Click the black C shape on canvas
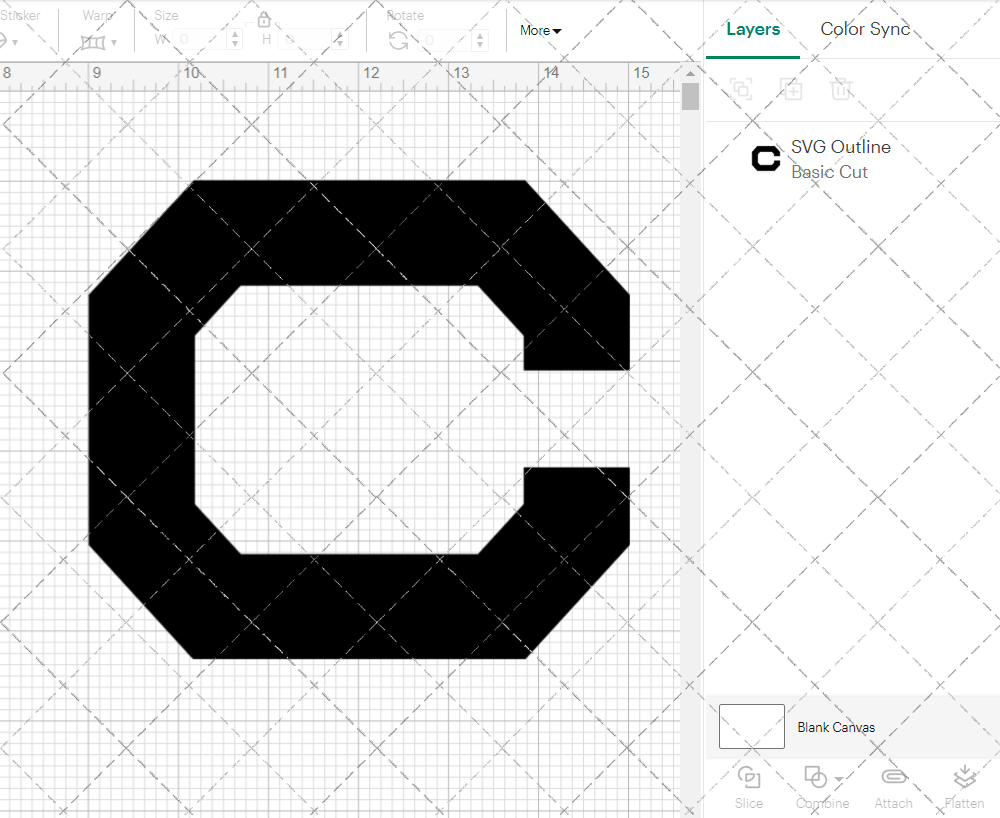Screen dimensions: 1000x818 tap(140, 420)
